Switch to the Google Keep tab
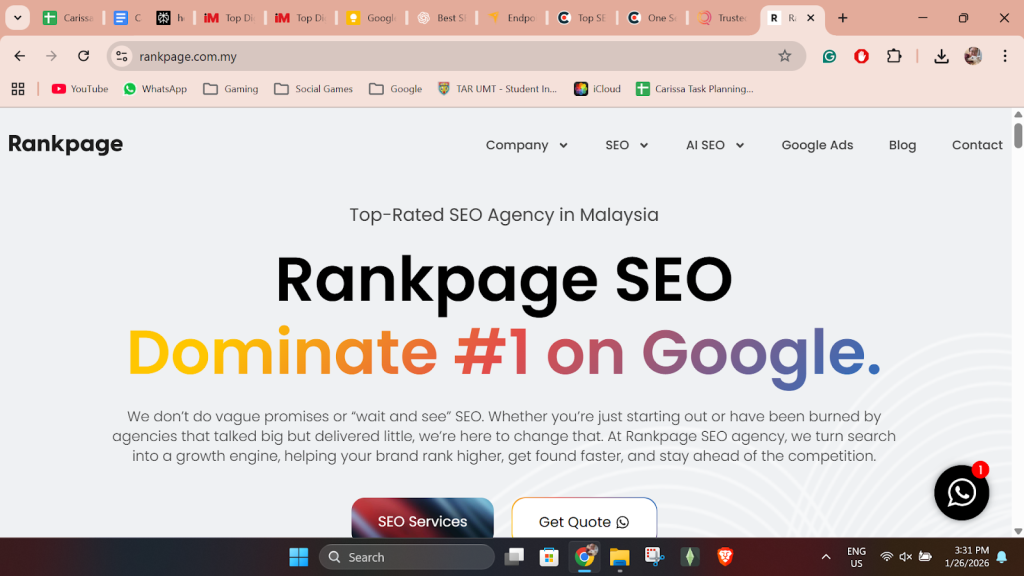 point(370,18)
